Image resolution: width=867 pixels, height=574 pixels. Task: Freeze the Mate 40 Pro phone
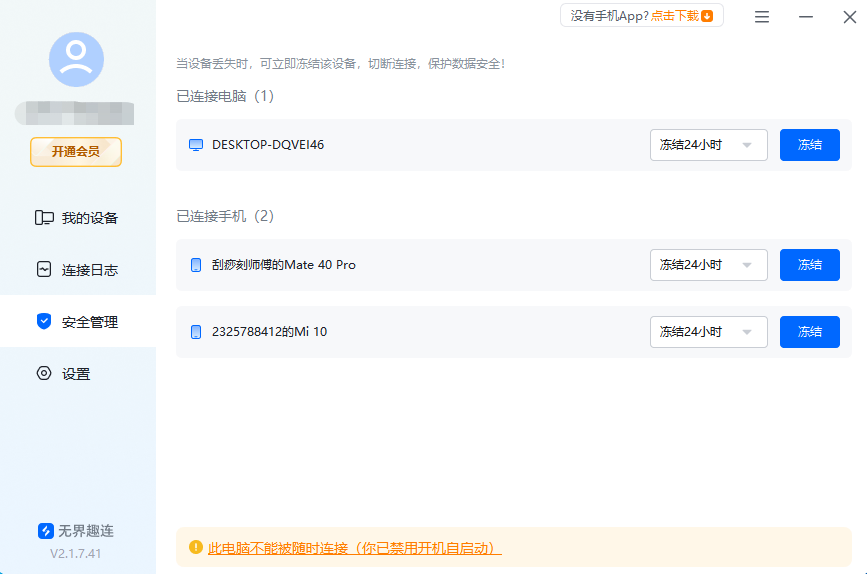[x=809, y=265]
